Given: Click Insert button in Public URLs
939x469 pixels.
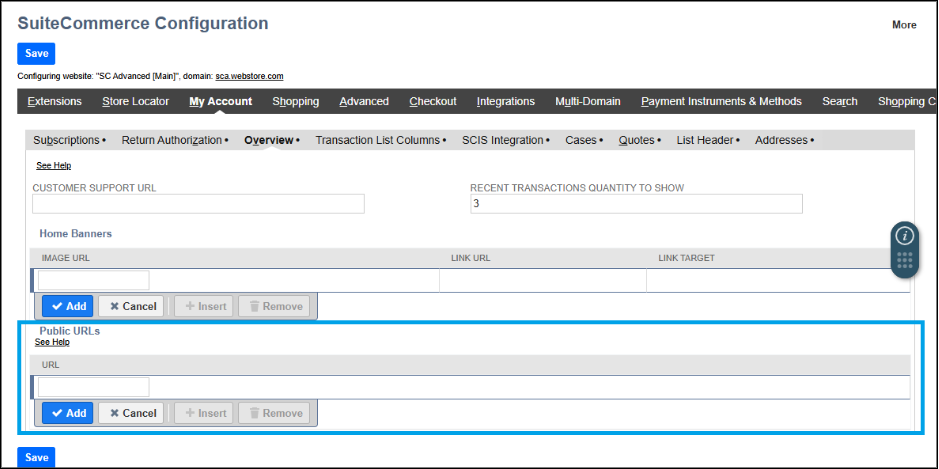Looking at the screenshot, I should tap(204, 413).
